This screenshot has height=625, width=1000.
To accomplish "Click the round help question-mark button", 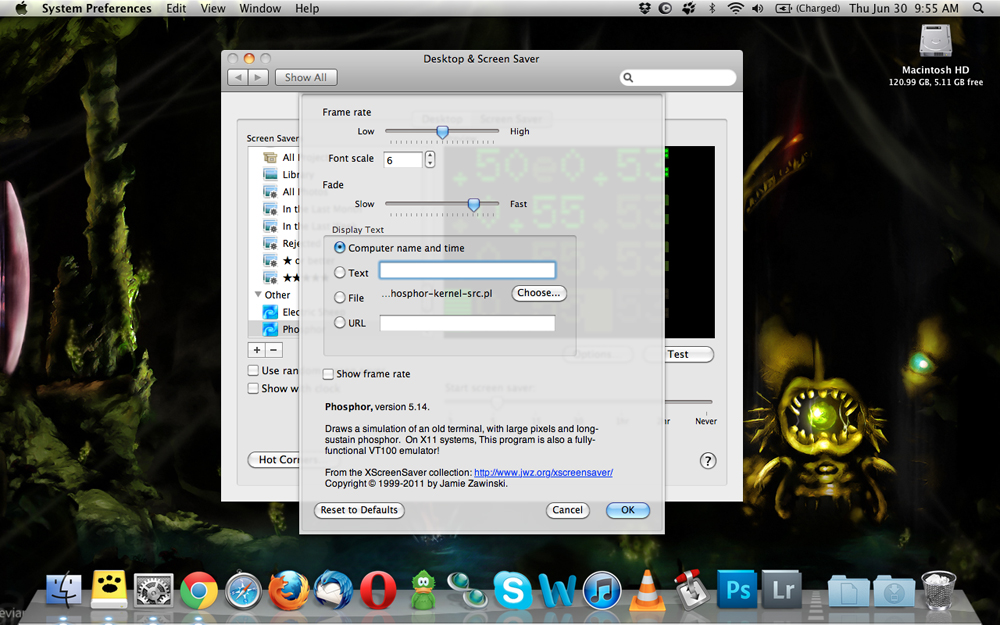I will coord(708,460).
